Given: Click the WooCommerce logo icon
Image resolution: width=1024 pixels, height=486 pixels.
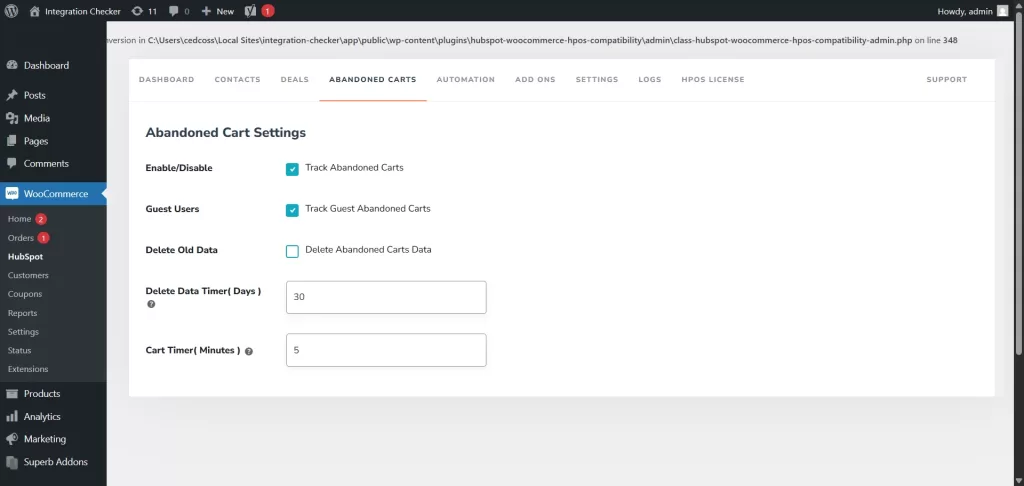Looking at the screenshot, I should 12,193.
